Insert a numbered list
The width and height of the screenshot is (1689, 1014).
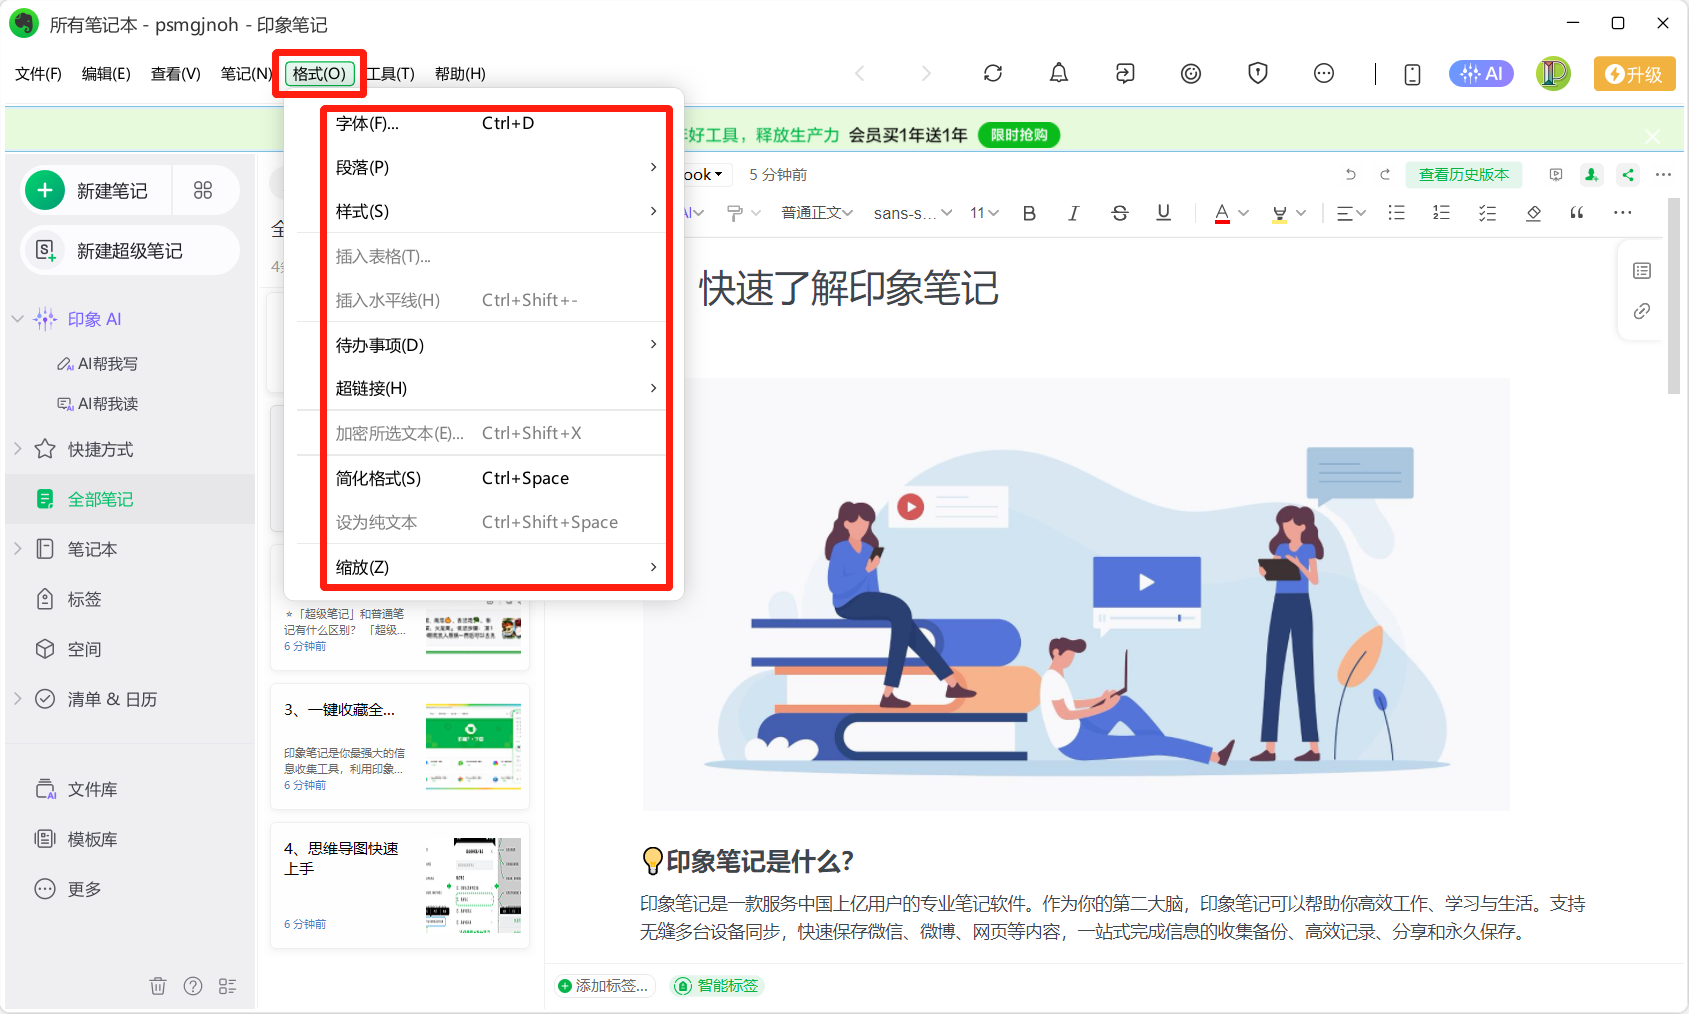(x=1441, y=212)
